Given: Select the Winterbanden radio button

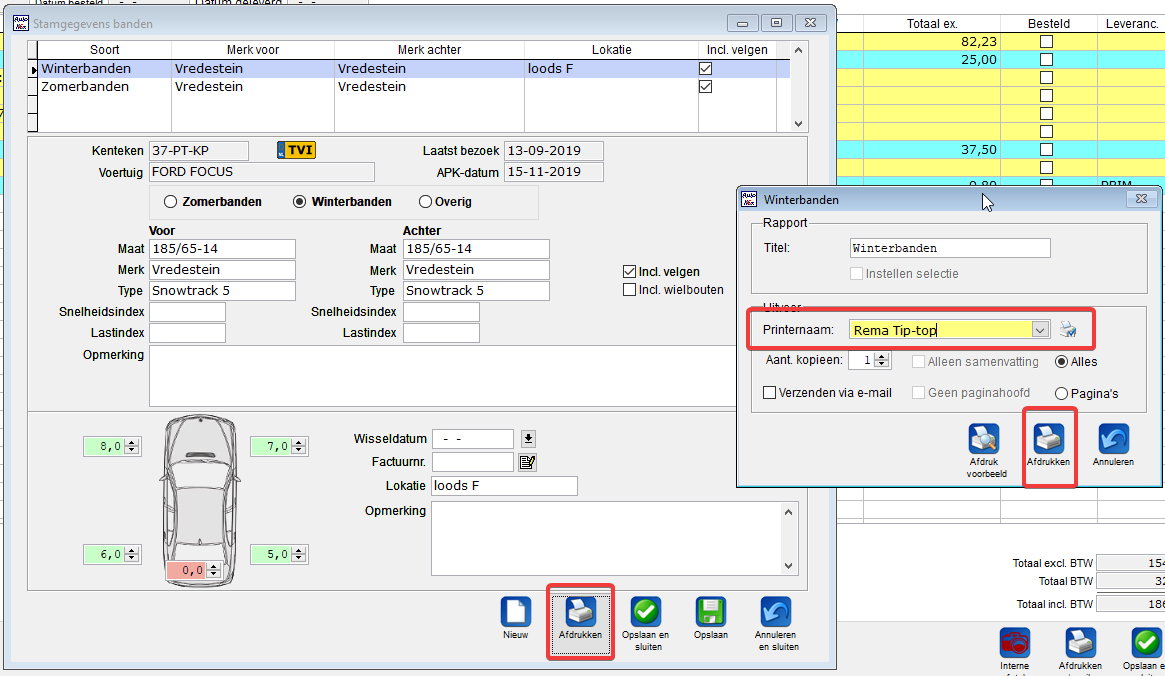Looking at the screenshot, I should (299, 201).
